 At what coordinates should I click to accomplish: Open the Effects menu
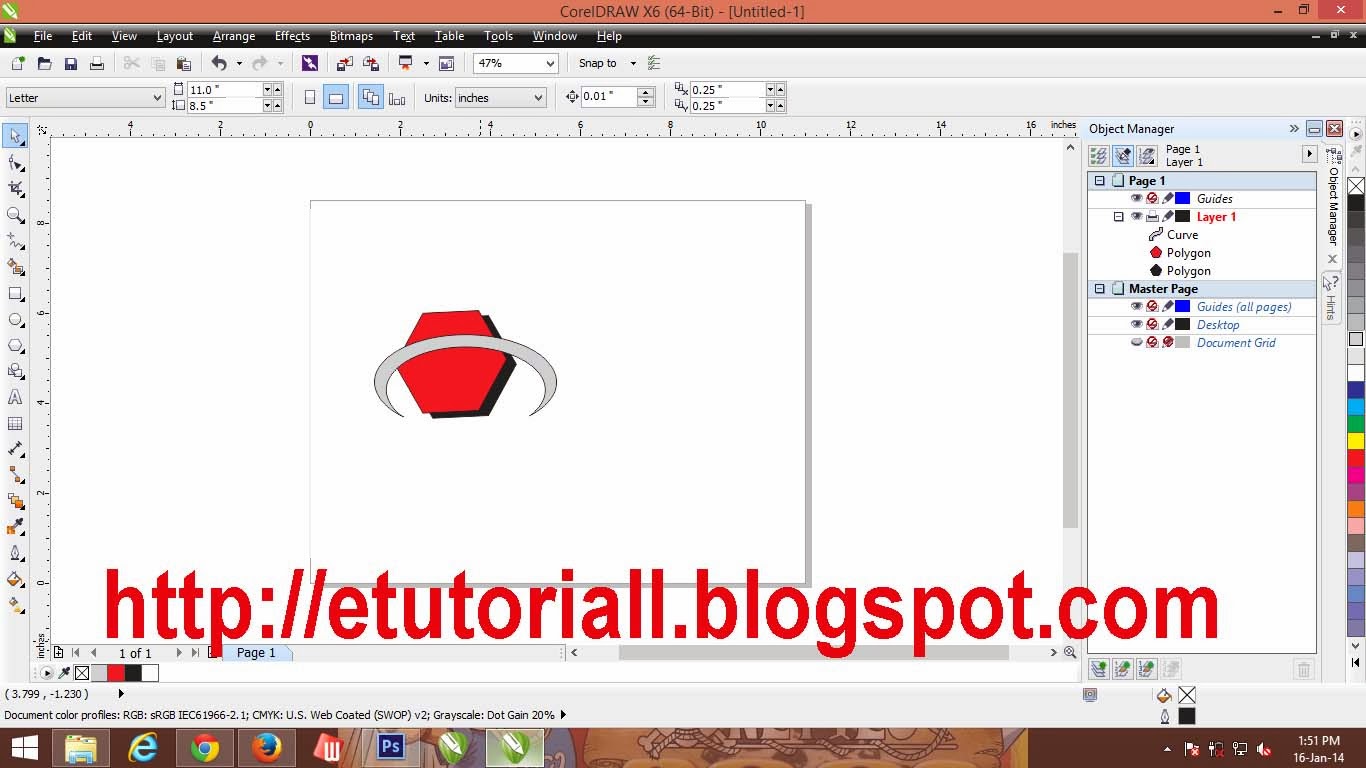292,36
